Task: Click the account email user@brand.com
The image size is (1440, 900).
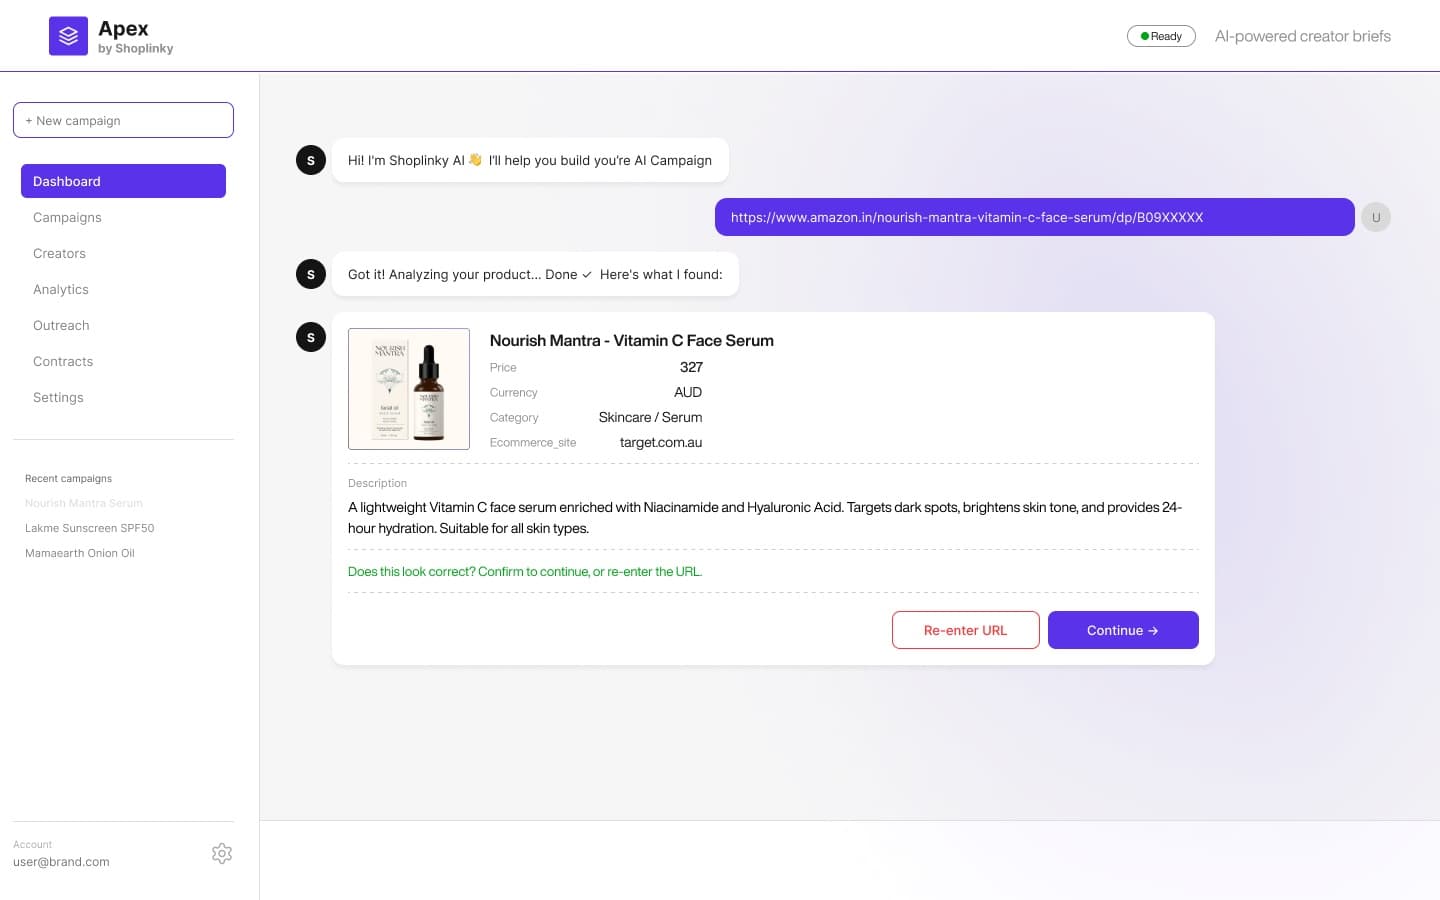Action: [x=61, y=862]
